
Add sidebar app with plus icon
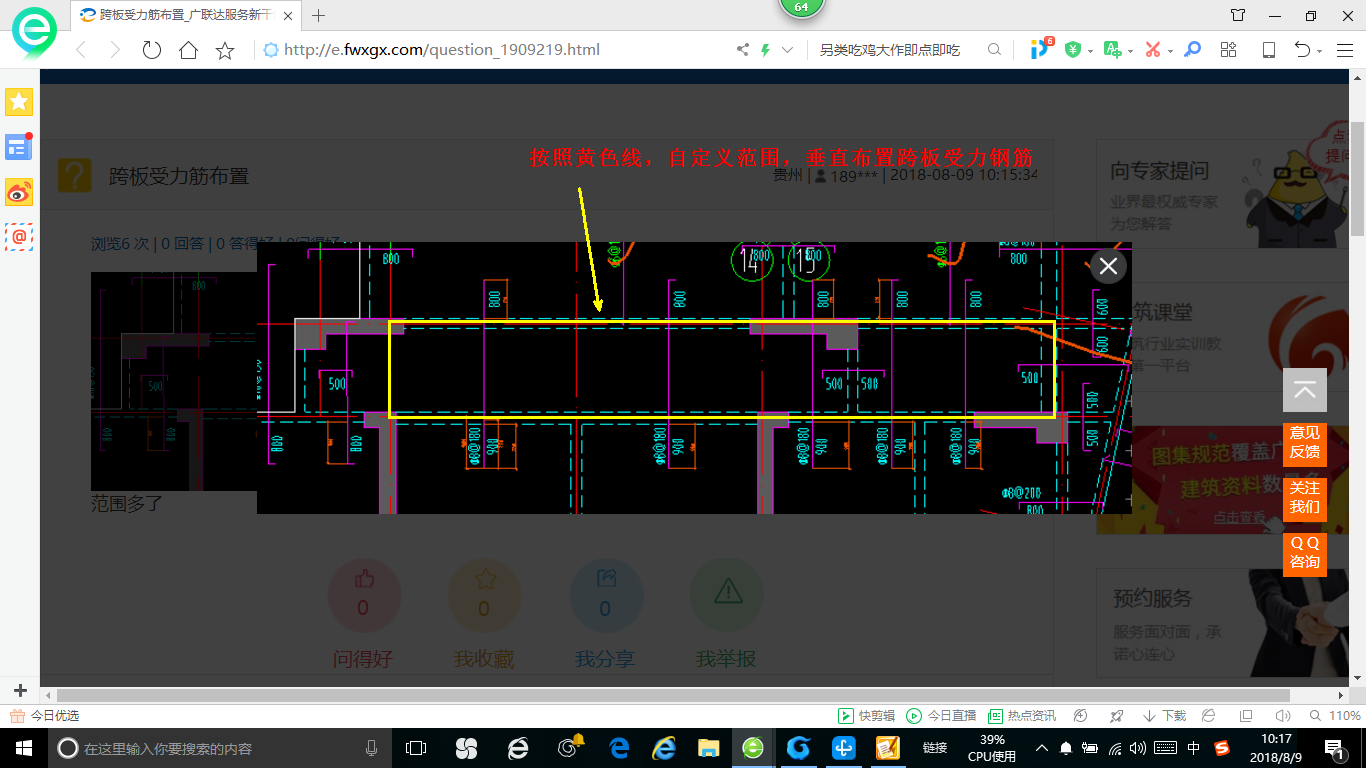(20, 690)
